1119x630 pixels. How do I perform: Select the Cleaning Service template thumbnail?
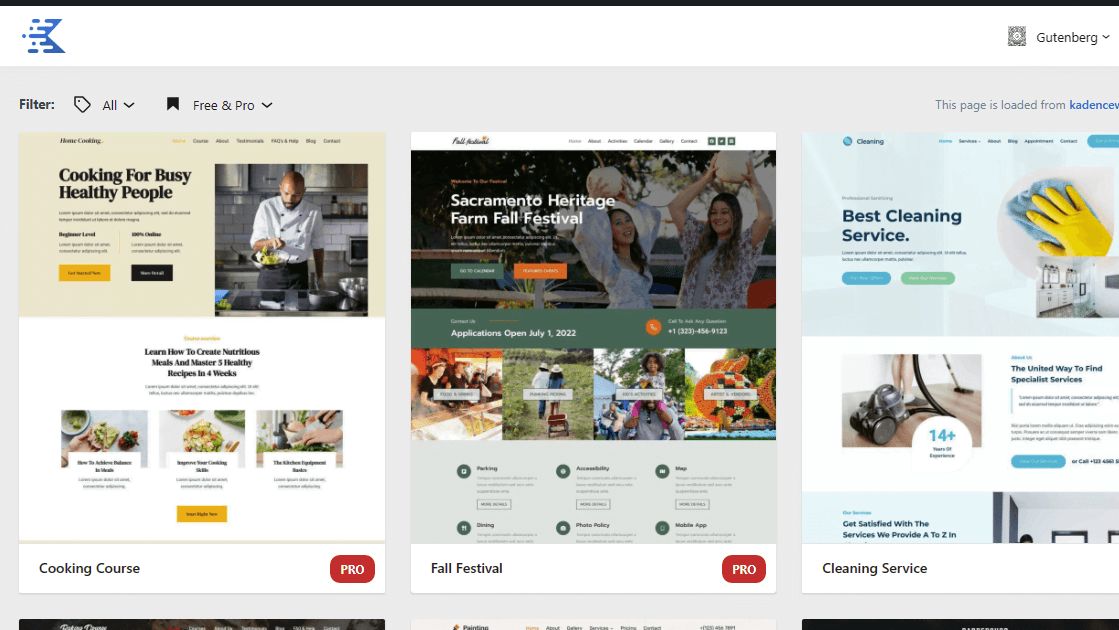pos(961,337)
